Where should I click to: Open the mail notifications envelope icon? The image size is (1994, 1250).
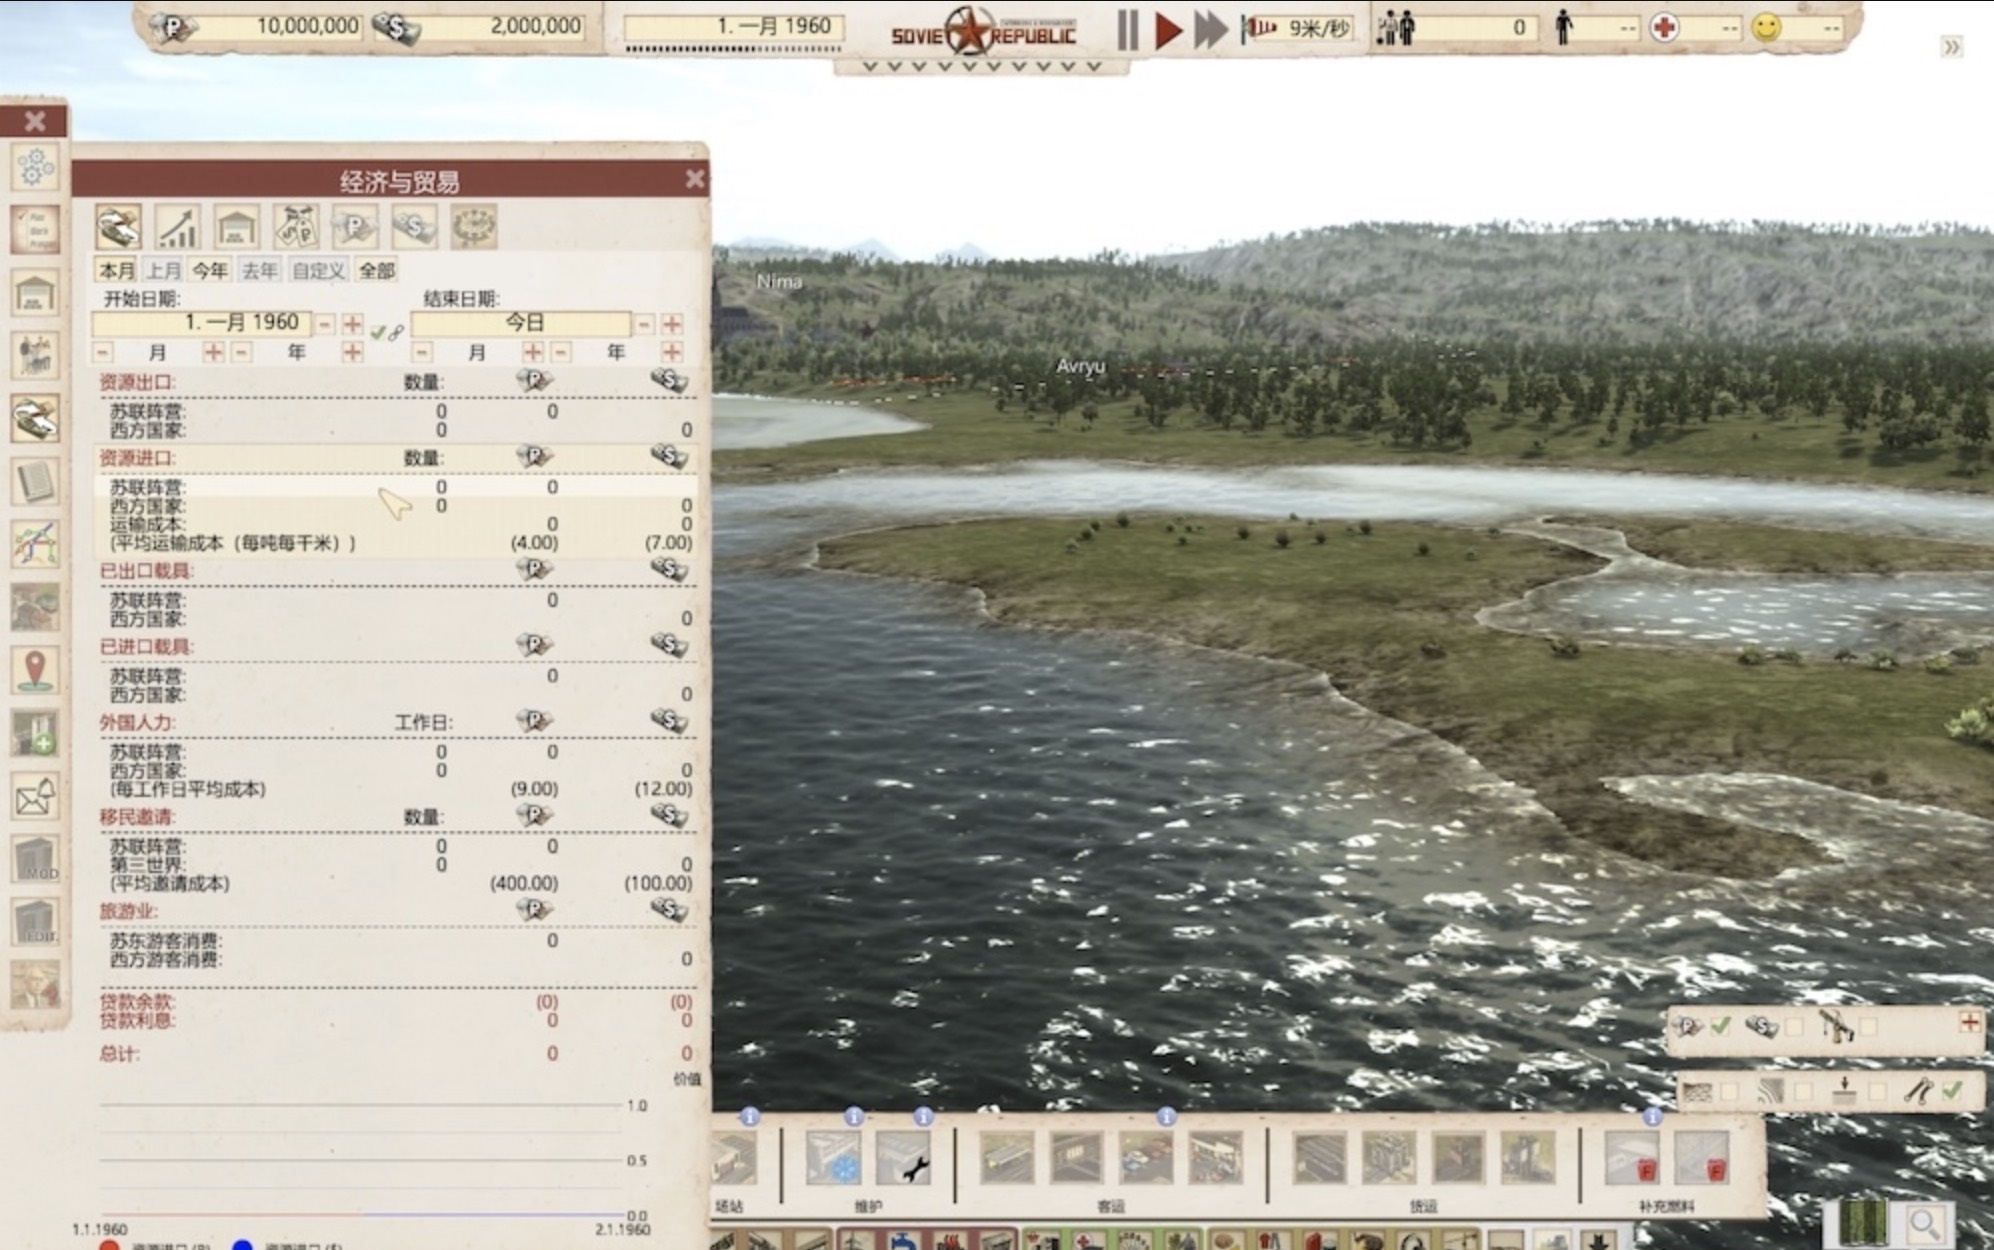click(35, 796)
